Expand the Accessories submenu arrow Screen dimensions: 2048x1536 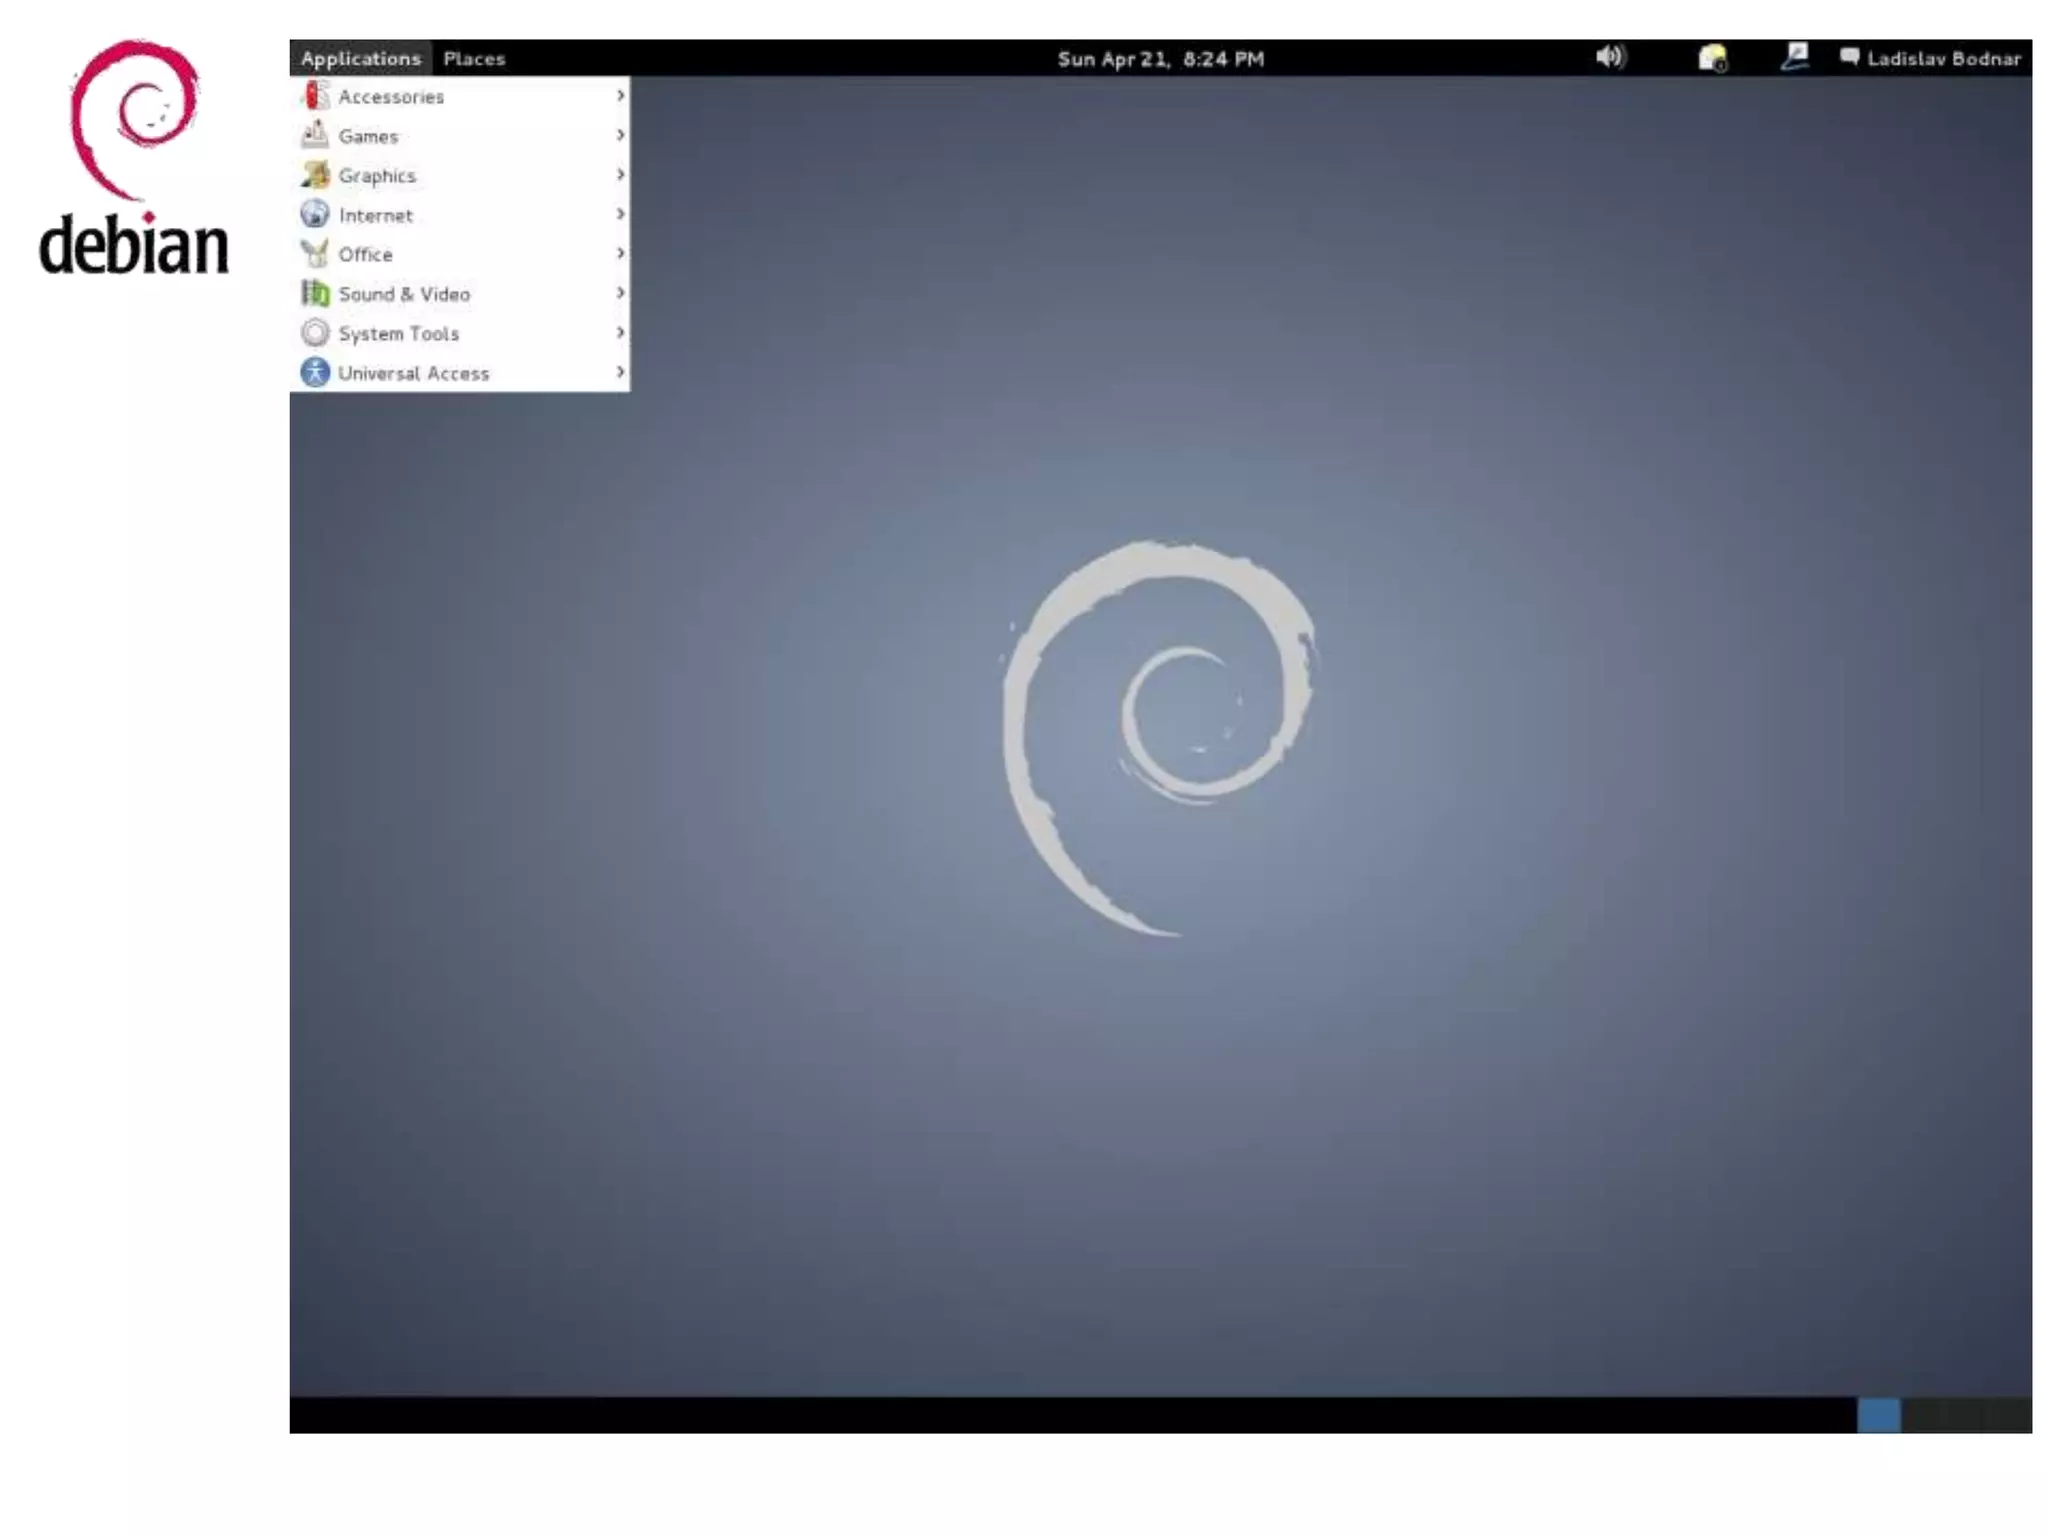(x=620, y=96)
